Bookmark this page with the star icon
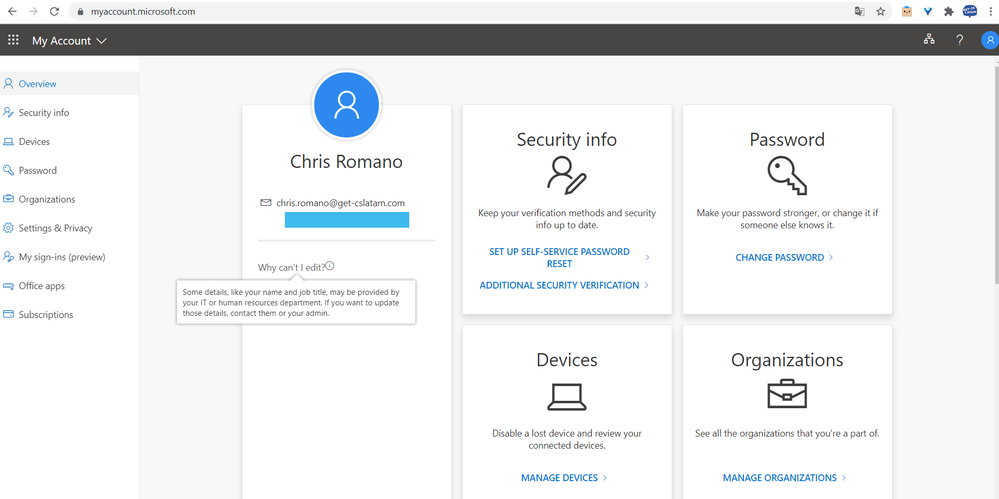The width and height of the screenshot is (999, 499). pyautogui.click(x=880, y=11)
